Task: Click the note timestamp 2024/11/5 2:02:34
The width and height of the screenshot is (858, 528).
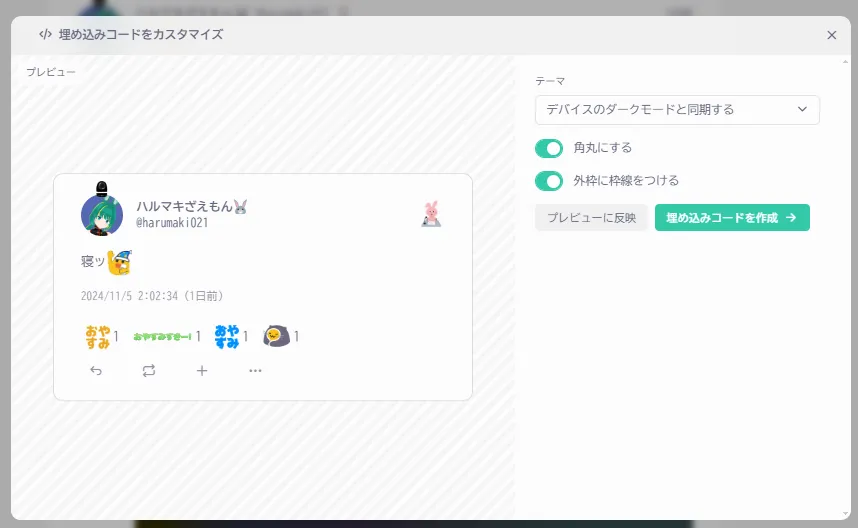Action: [152, 296]
